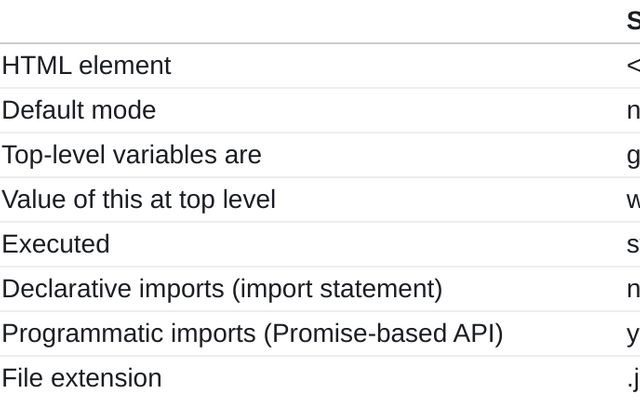Click the partially visible bold column header

tap(633, 21)
